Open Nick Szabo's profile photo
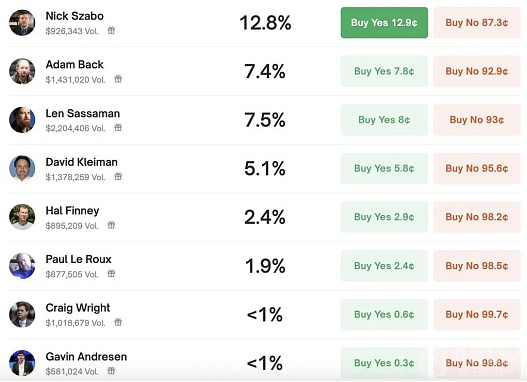Image resolution: width=527 pixels, height=382 pixels. click(22, 23)
